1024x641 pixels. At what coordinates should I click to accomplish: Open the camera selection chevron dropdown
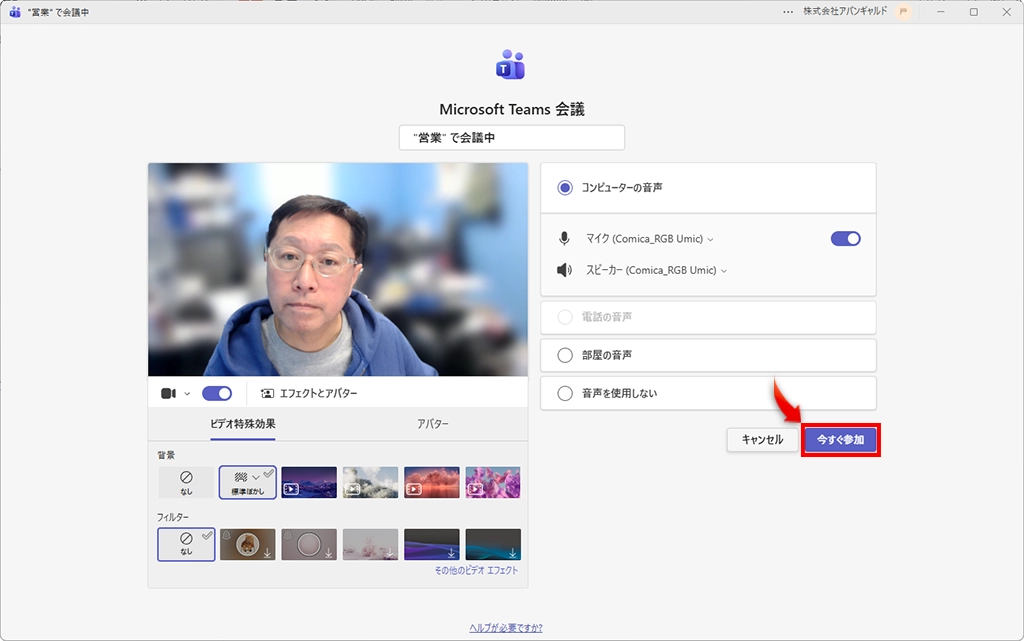185,393
